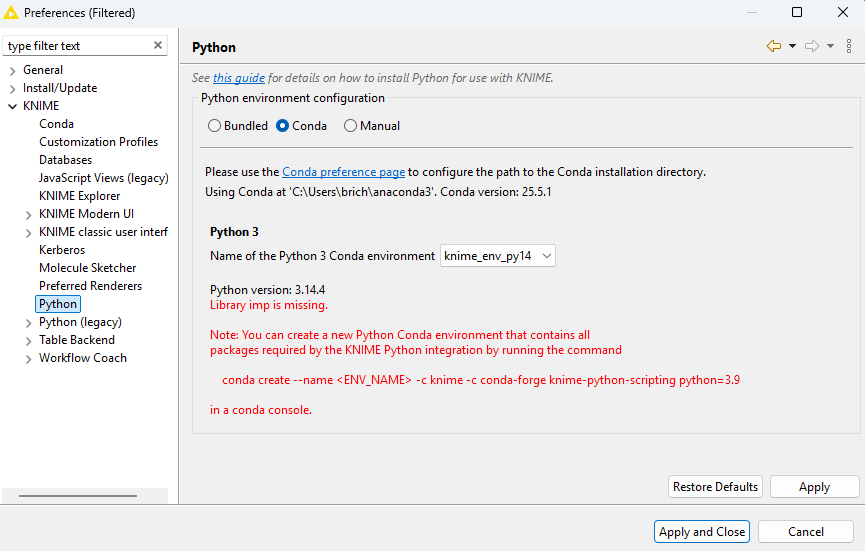Screen dimensions: 865x551
Task: Open the Conda preference page link
Action: point(343,172)
